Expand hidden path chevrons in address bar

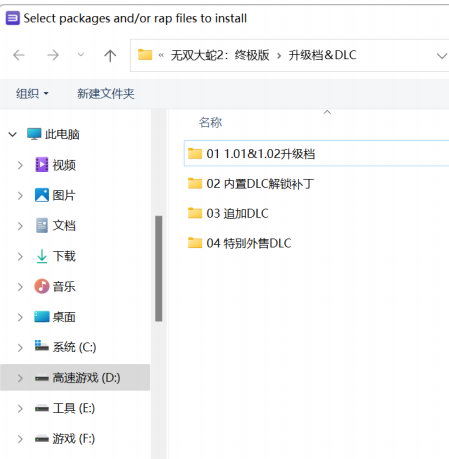161,55
